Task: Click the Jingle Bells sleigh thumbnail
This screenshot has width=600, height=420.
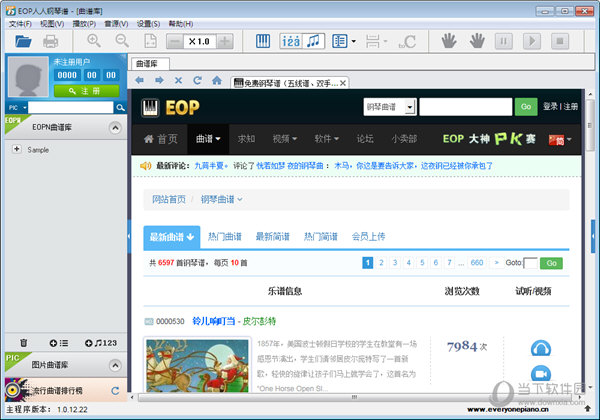Action: pos(197,366)
